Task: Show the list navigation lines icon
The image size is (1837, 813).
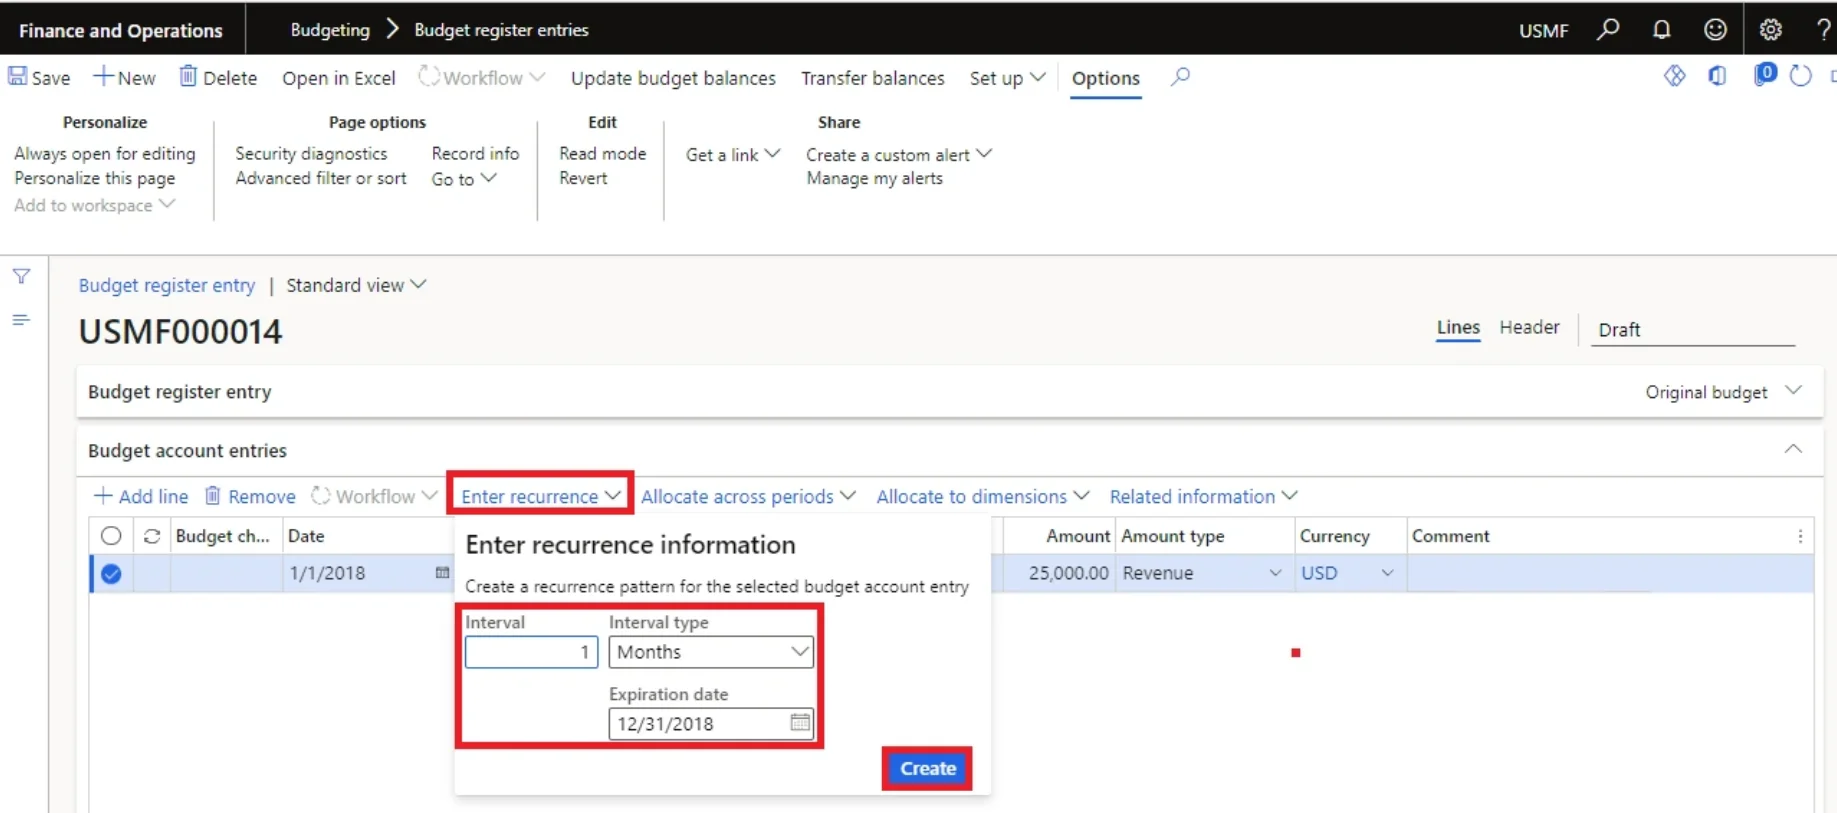Action: click(x=21, y=320)
